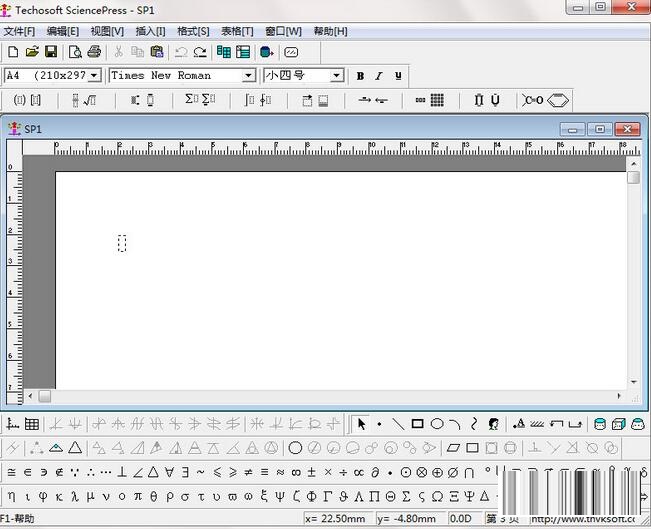Open print preview from the toolbar
Image resolution: width=651 pixels, height=529 pixels.
coord(75,52)
